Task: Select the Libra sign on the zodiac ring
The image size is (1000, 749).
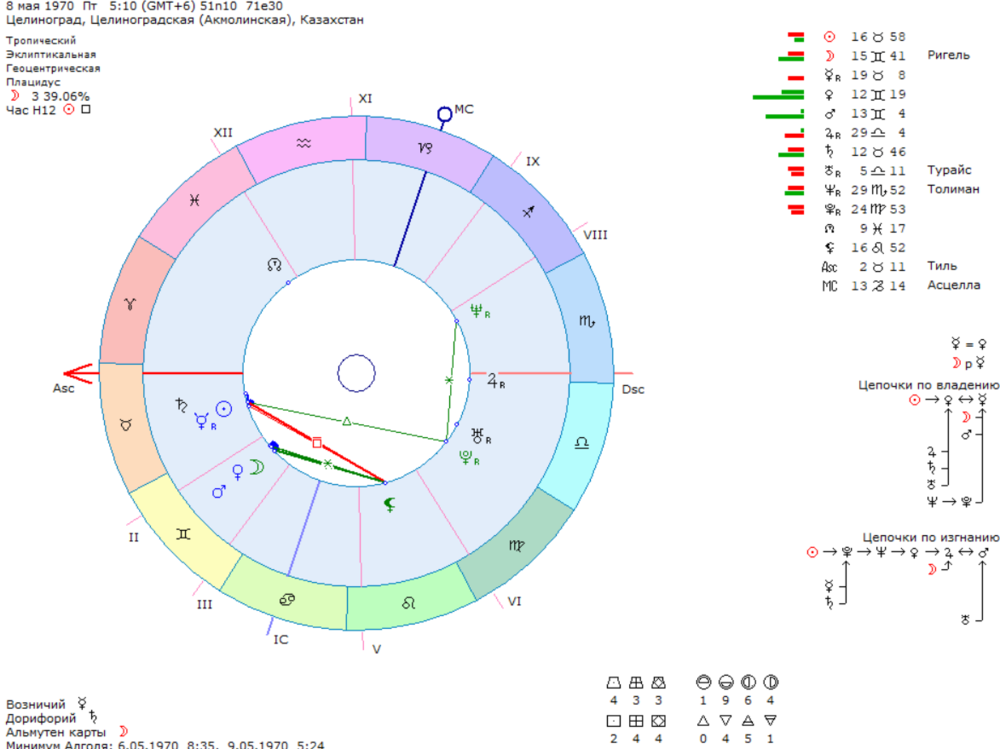Action: tap(582, 443)
